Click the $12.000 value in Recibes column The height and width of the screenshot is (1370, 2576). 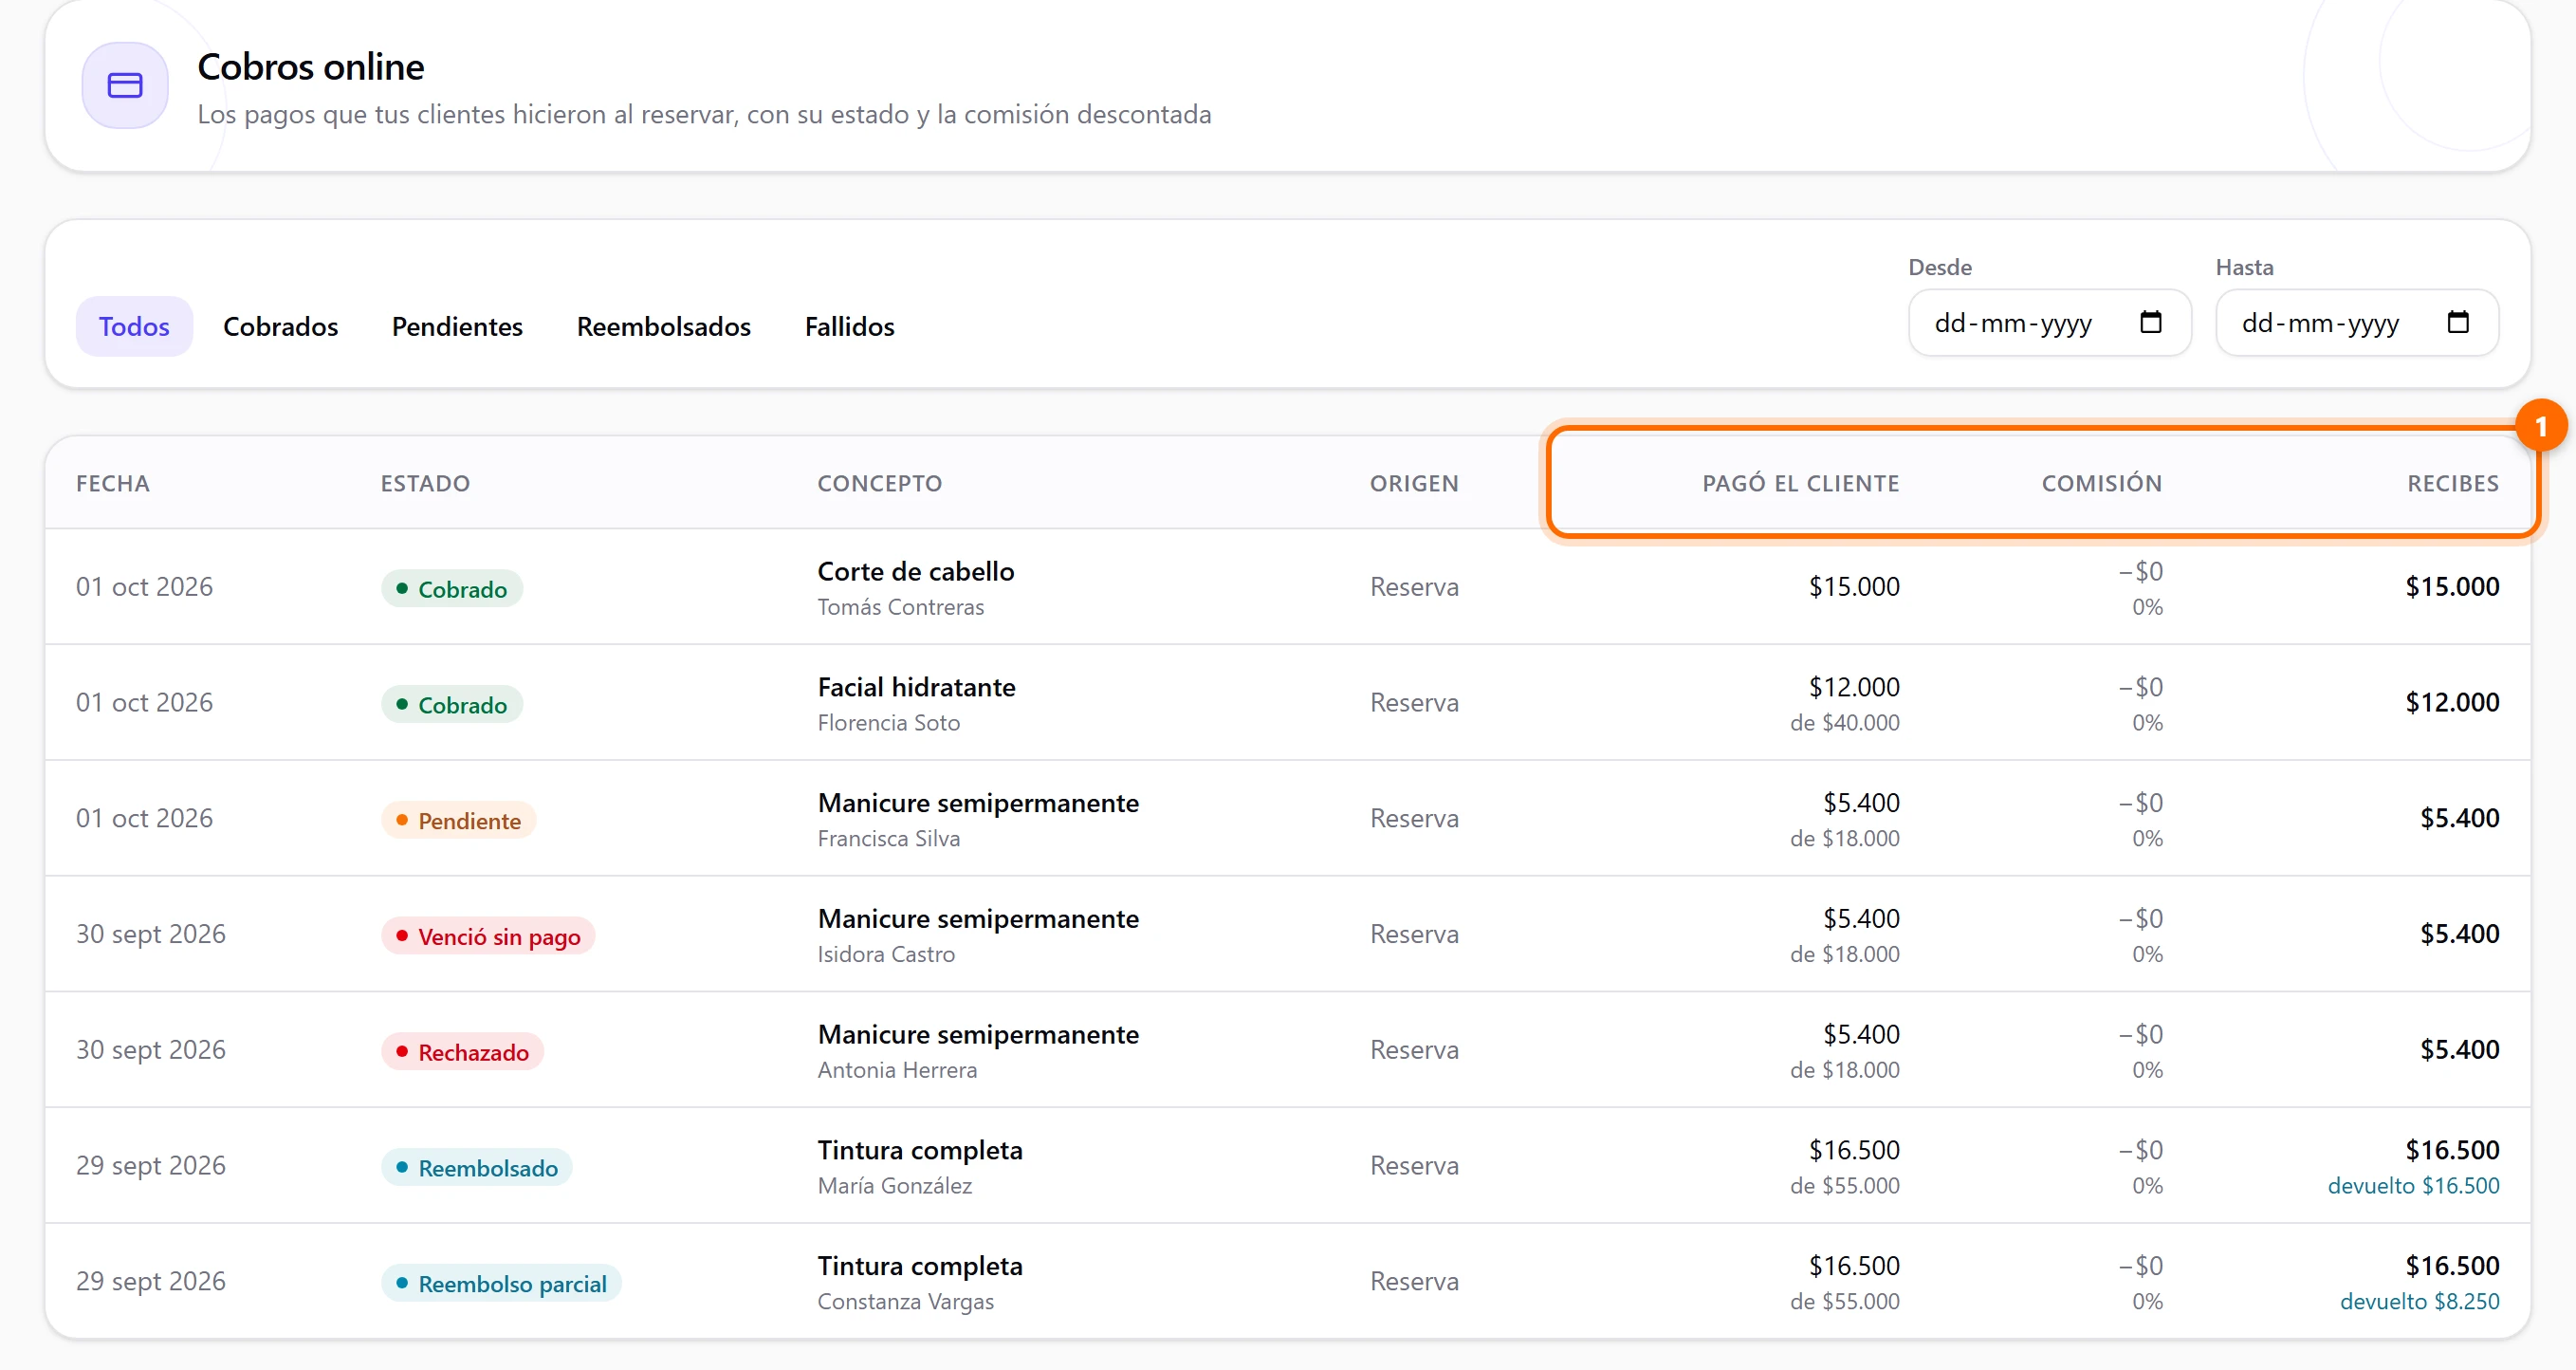(x=2452, y=703)
